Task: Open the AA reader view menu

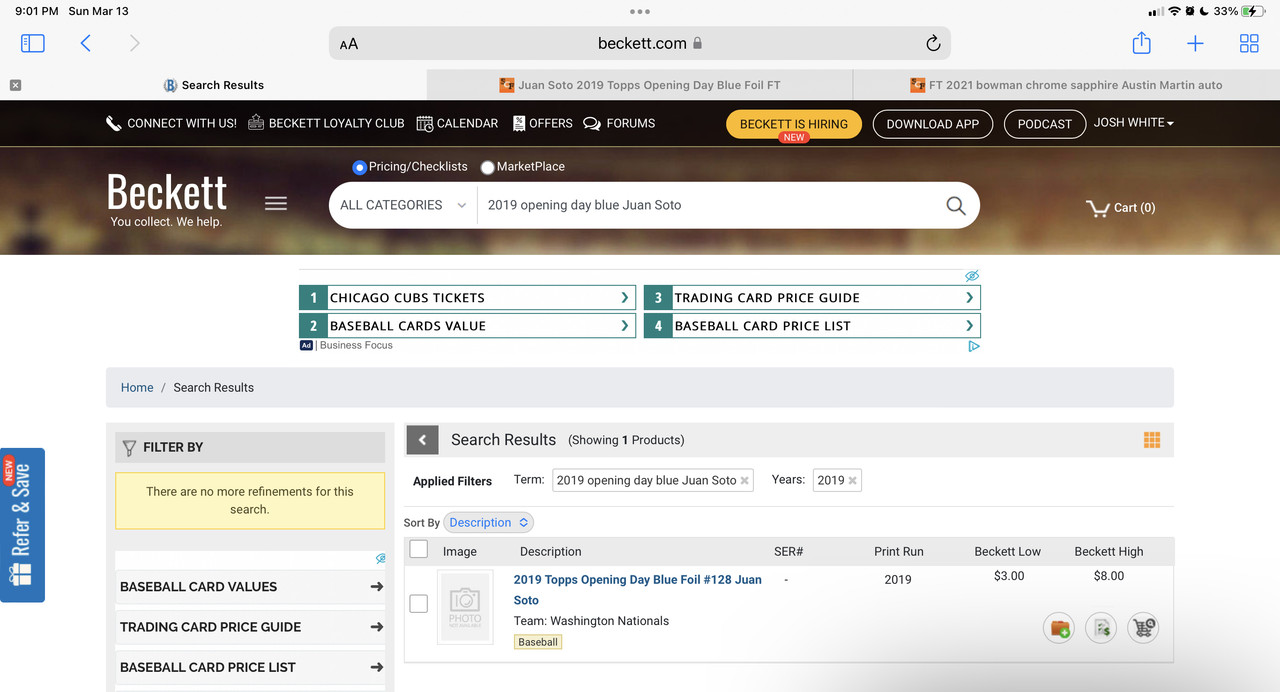Action: pos(349,44)
